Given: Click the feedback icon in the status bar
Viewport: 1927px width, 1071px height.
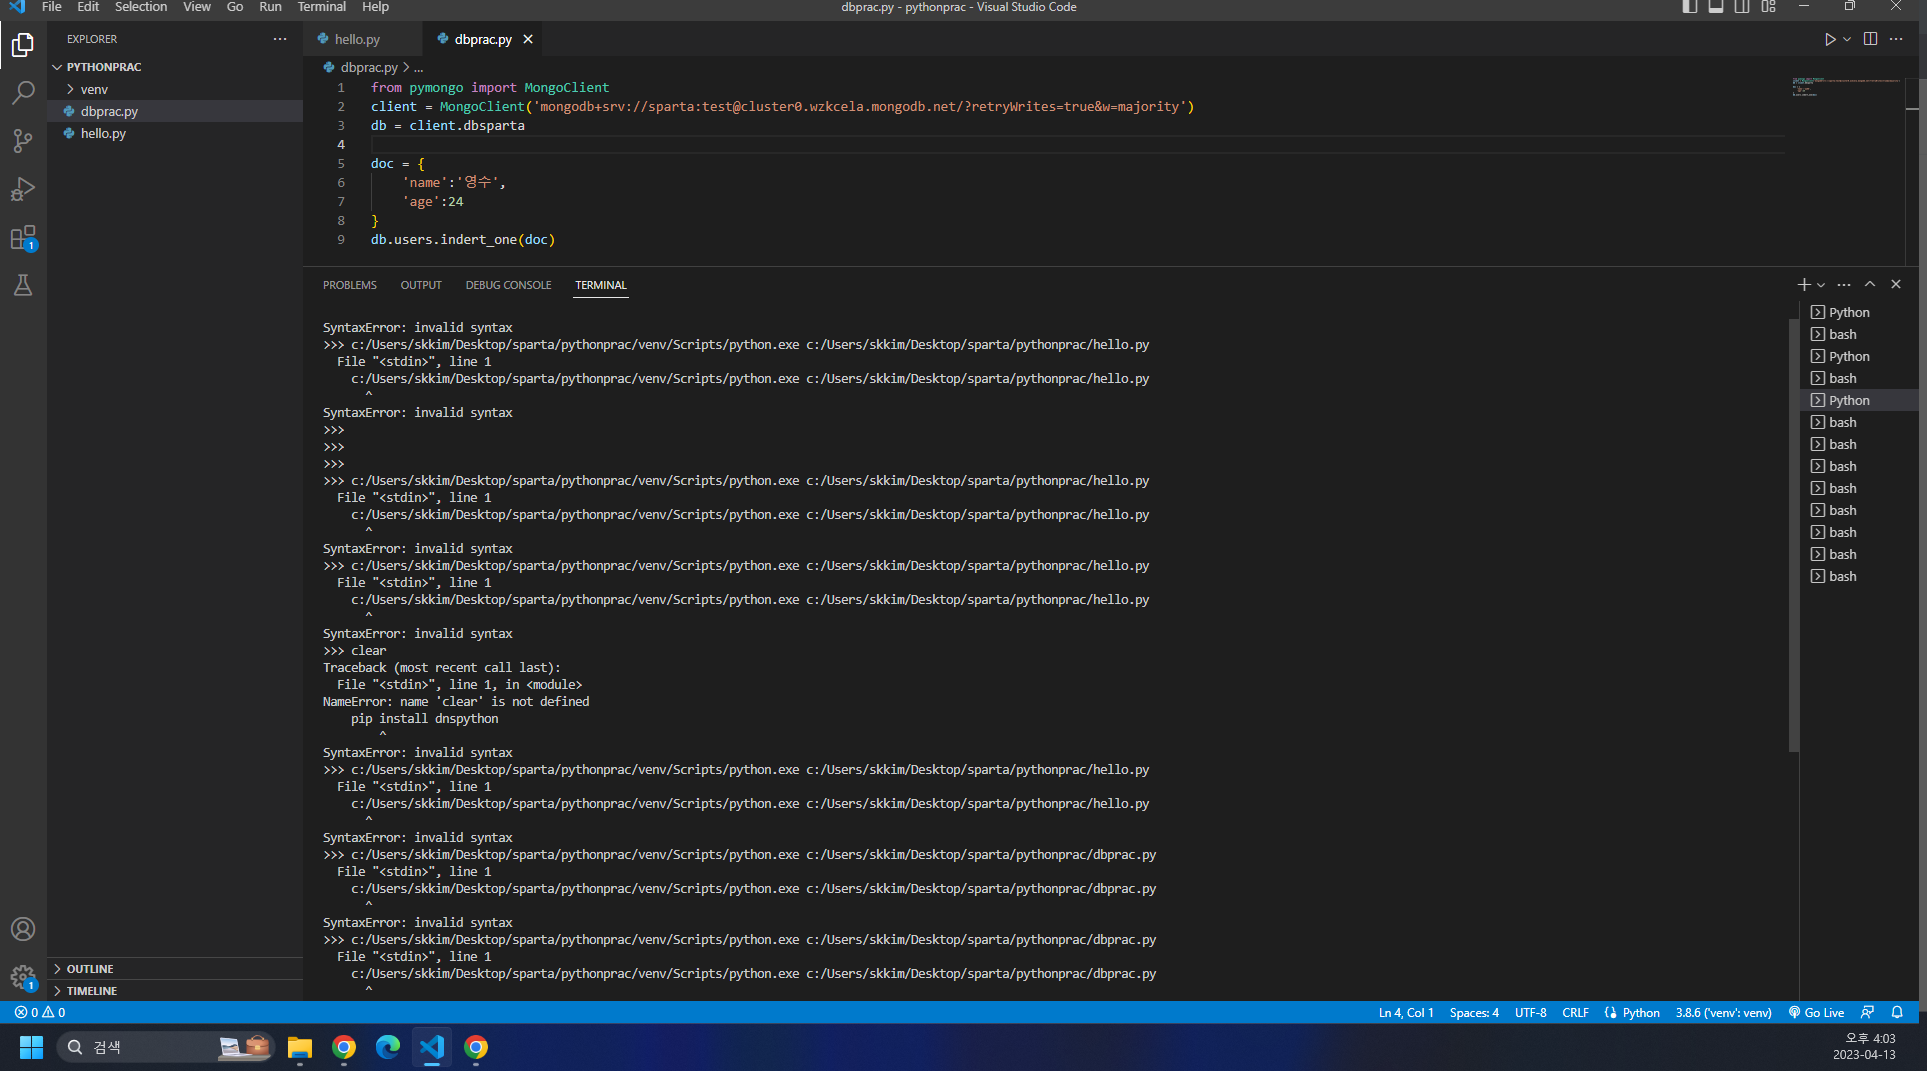Looking at the screenshot, I should point(1867,1012).
